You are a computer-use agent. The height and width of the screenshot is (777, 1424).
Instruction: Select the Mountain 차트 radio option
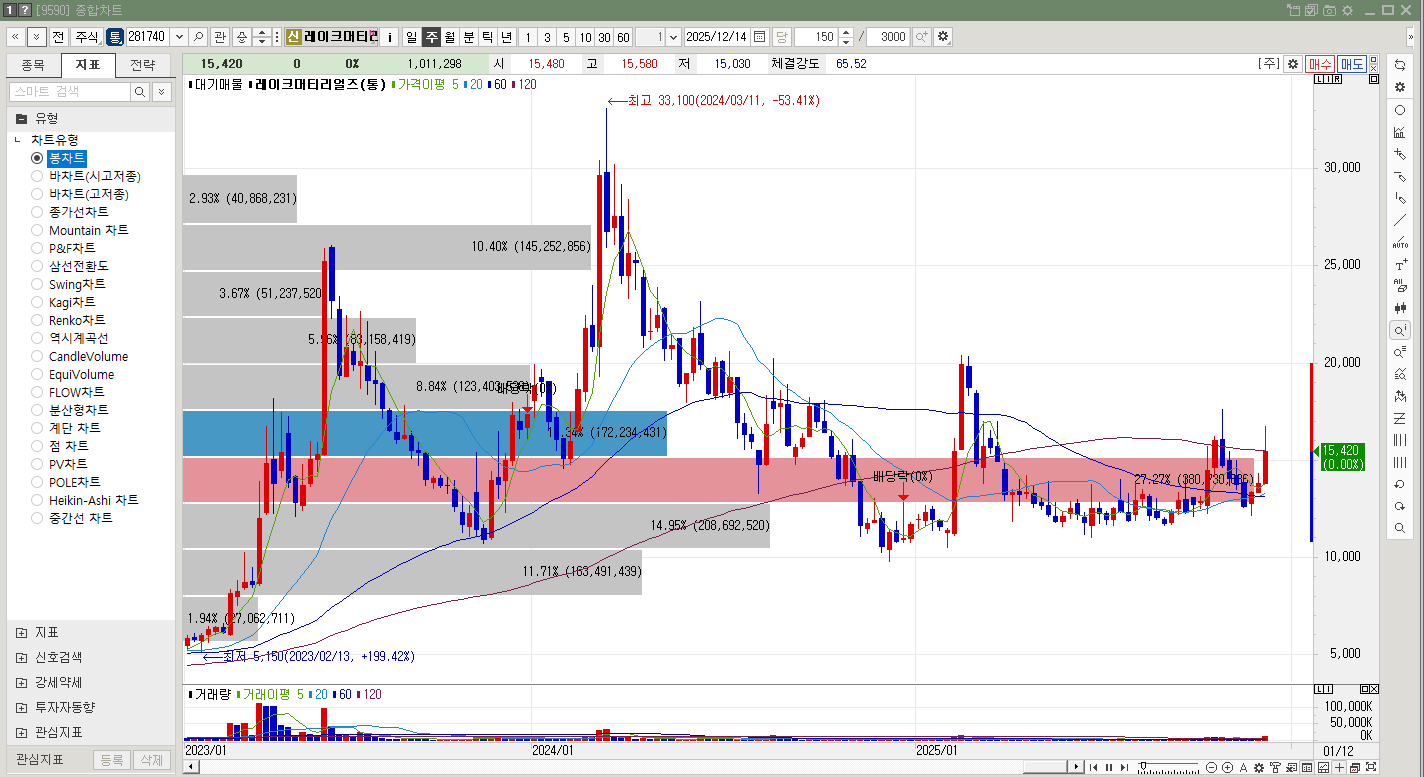point(38,230)
